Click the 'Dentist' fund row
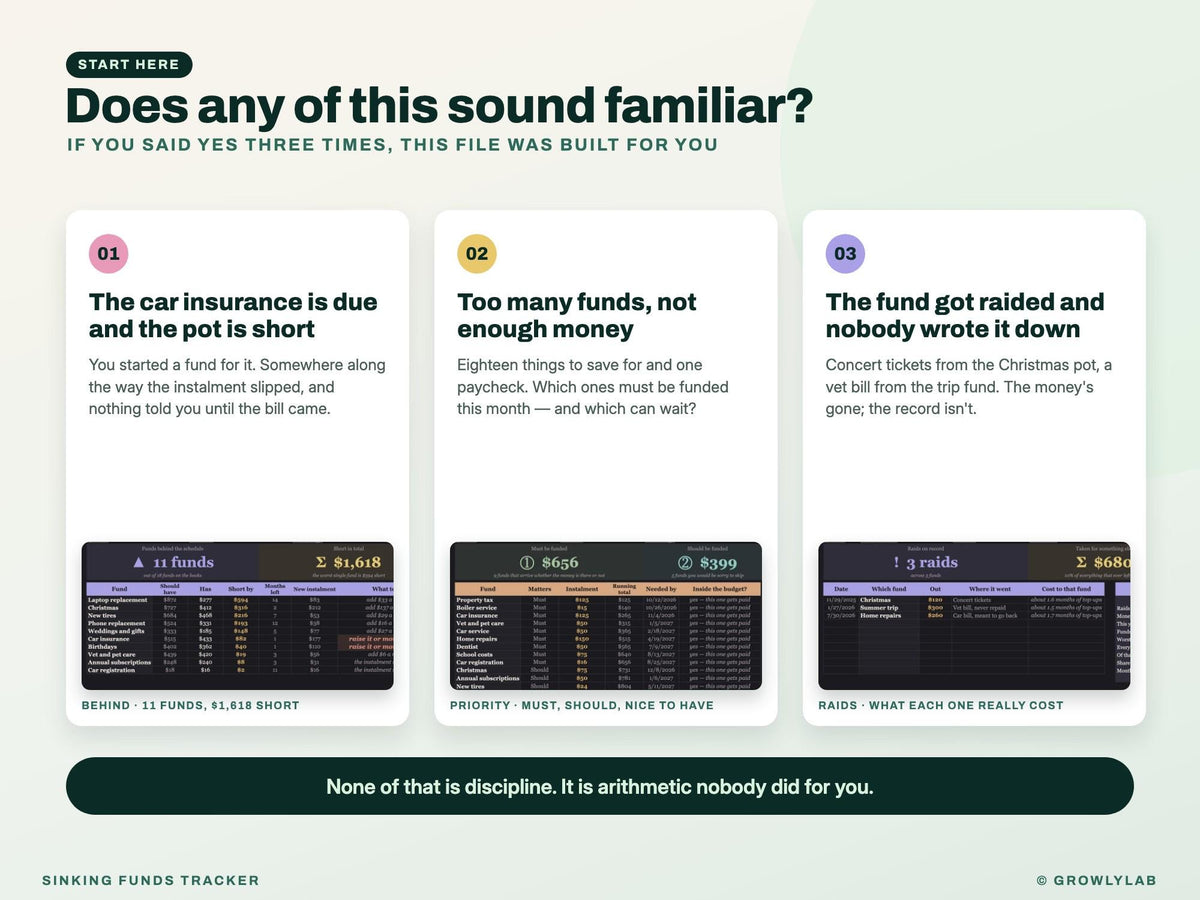 [608, 647]
